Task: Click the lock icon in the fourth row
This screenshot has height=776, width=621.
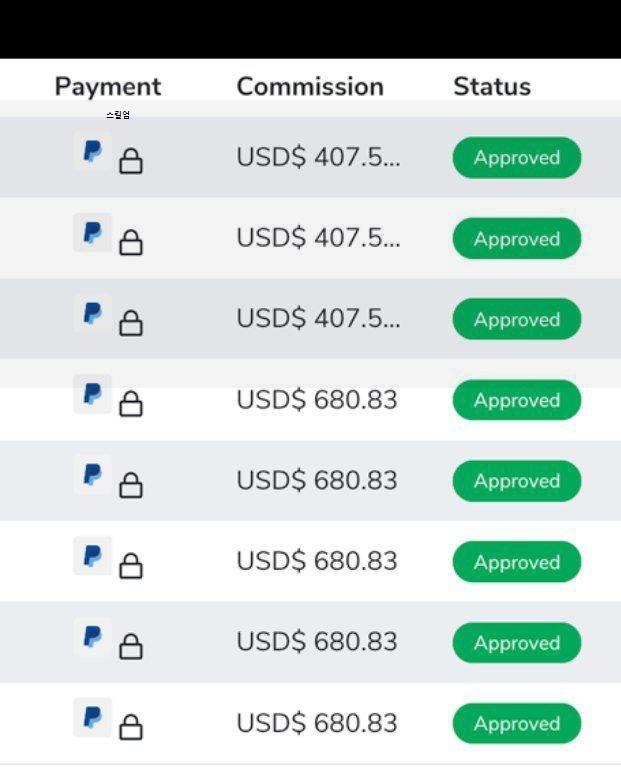Action: (131, 404)
